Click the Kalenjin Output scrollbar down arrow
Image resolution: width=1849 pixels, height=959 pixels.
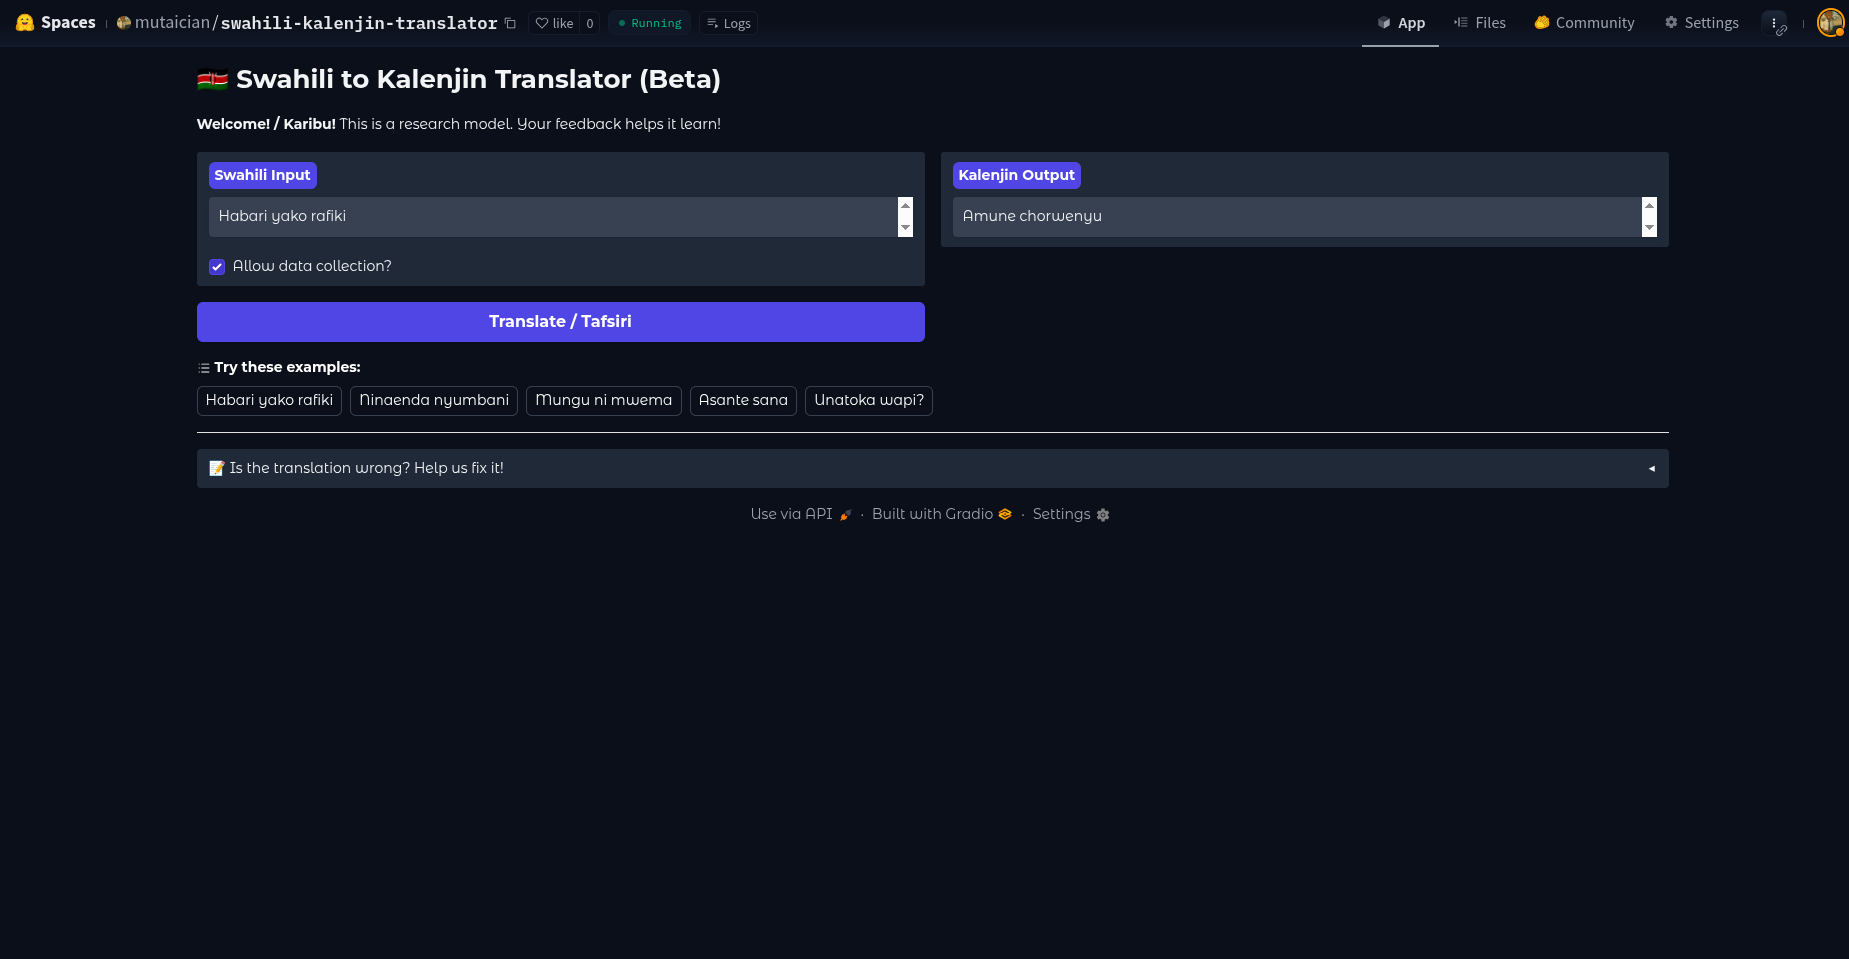click(x=1649, y=229)
